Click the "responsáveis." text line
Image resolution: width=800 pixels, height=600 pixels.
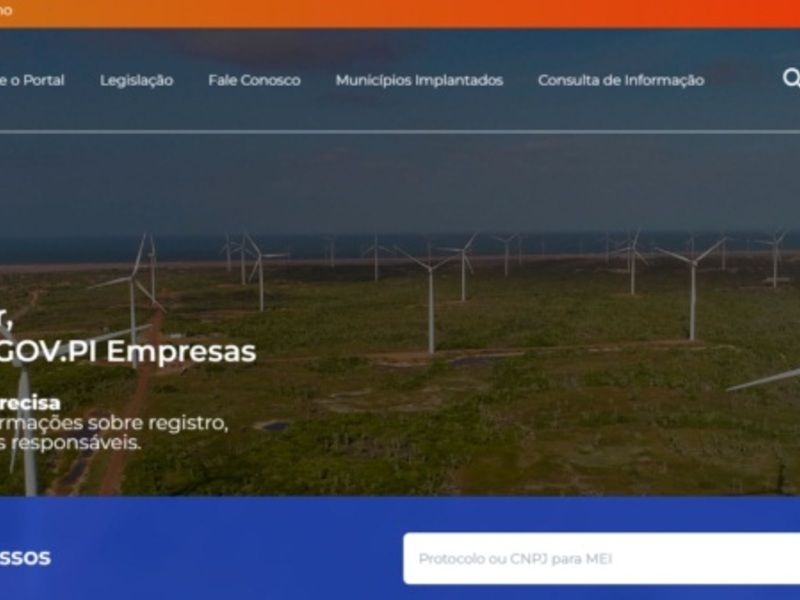coord(70,443)
